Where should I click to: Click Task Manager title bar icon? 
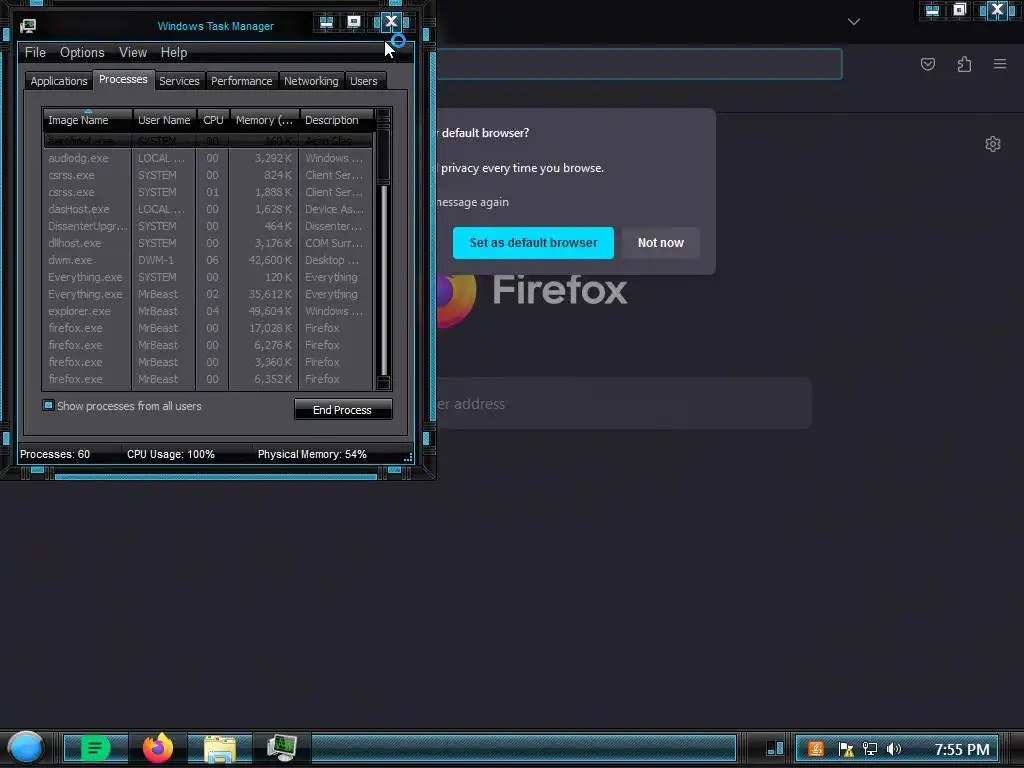point(28,26)
